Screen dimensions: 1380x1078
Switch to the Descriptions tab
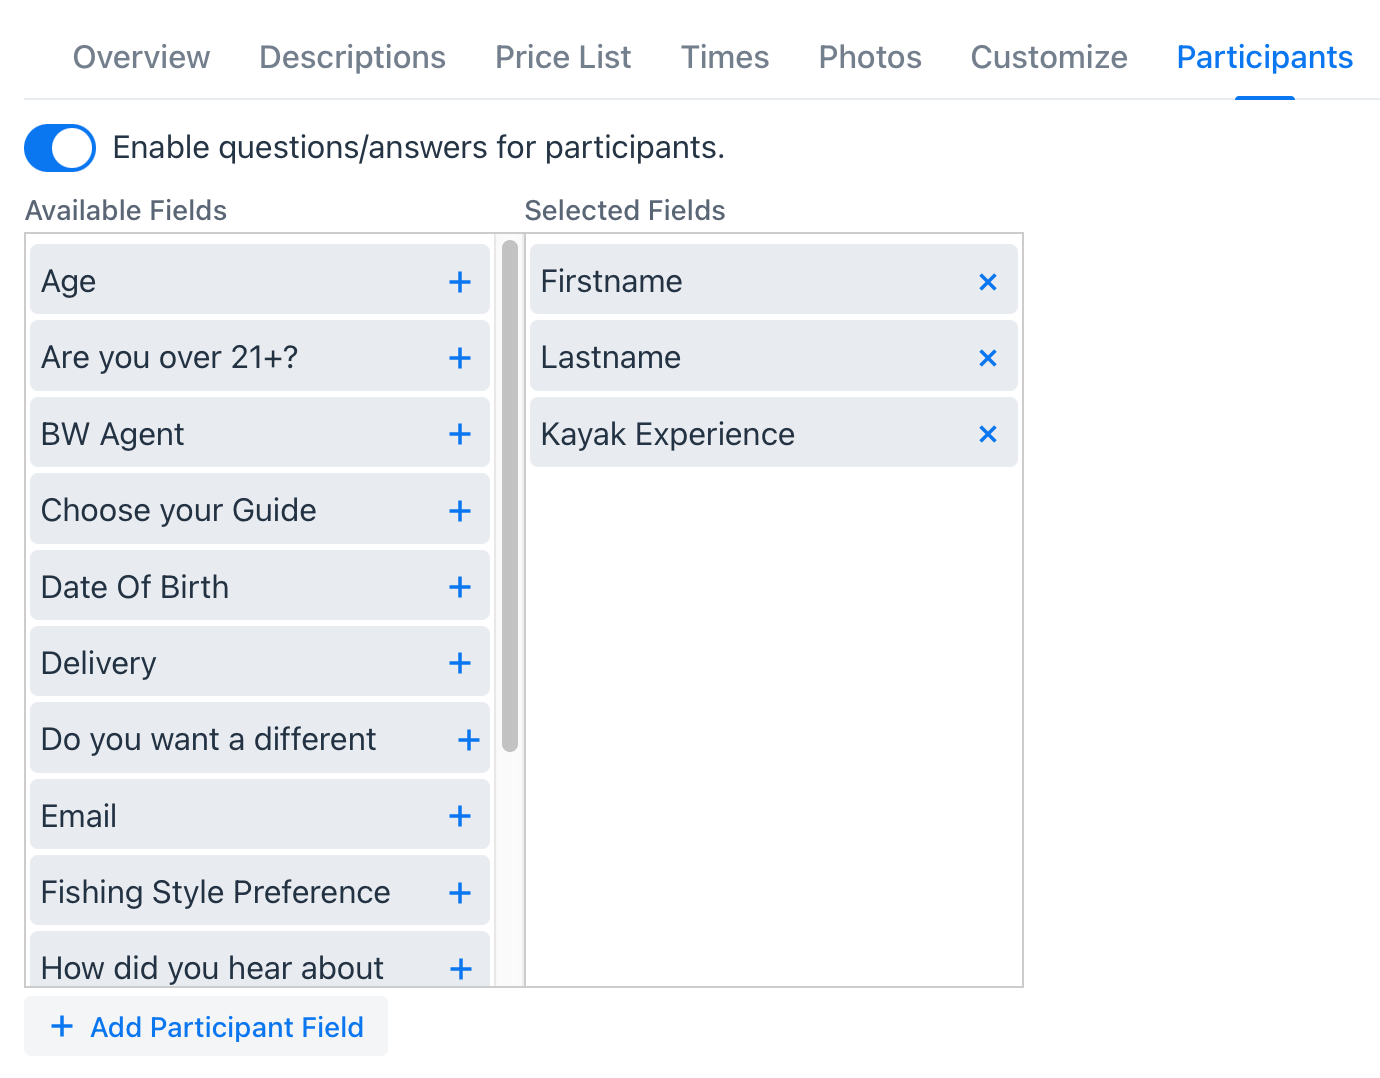(353, 57)
